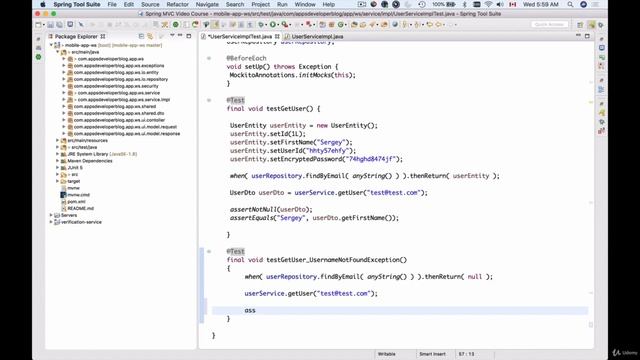The width and height of the screenshot is (640, 360).
Task: Click the Save All toolbar icon
Action: point(60,25)
